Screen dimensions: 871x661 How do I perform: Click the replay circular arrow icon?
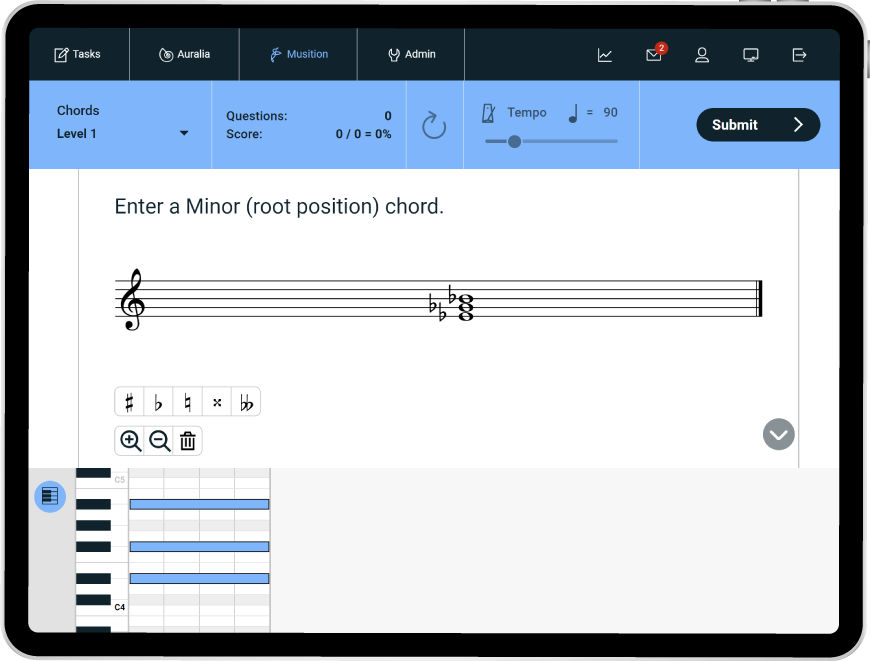(x=434, y=125)
